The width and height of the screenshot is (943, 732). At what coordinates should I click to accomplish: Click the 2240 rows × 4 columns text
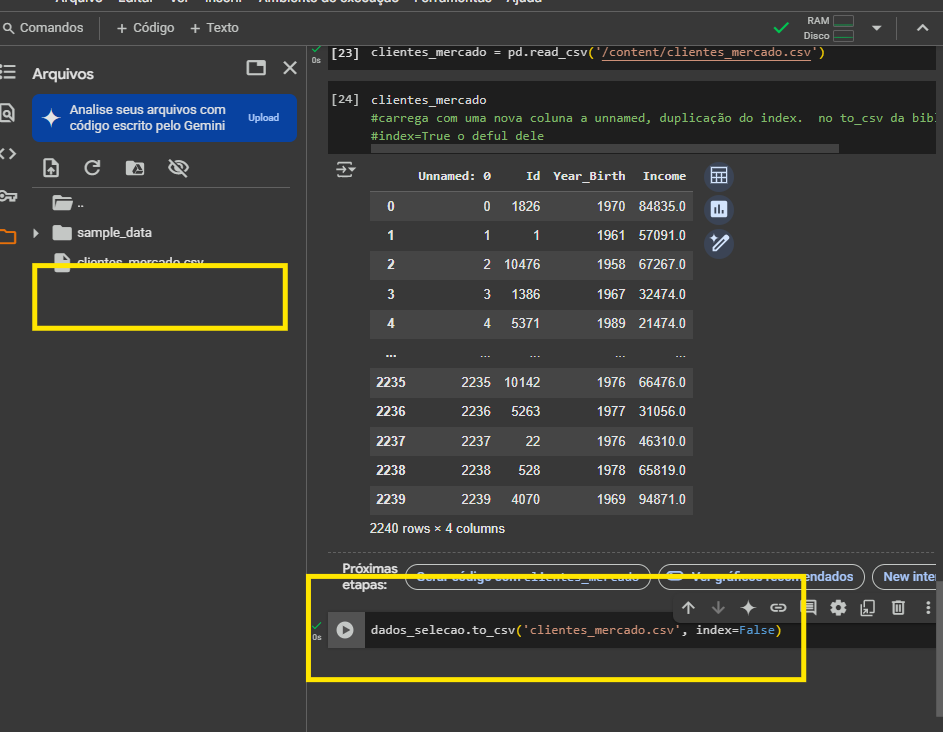point(437,529)
